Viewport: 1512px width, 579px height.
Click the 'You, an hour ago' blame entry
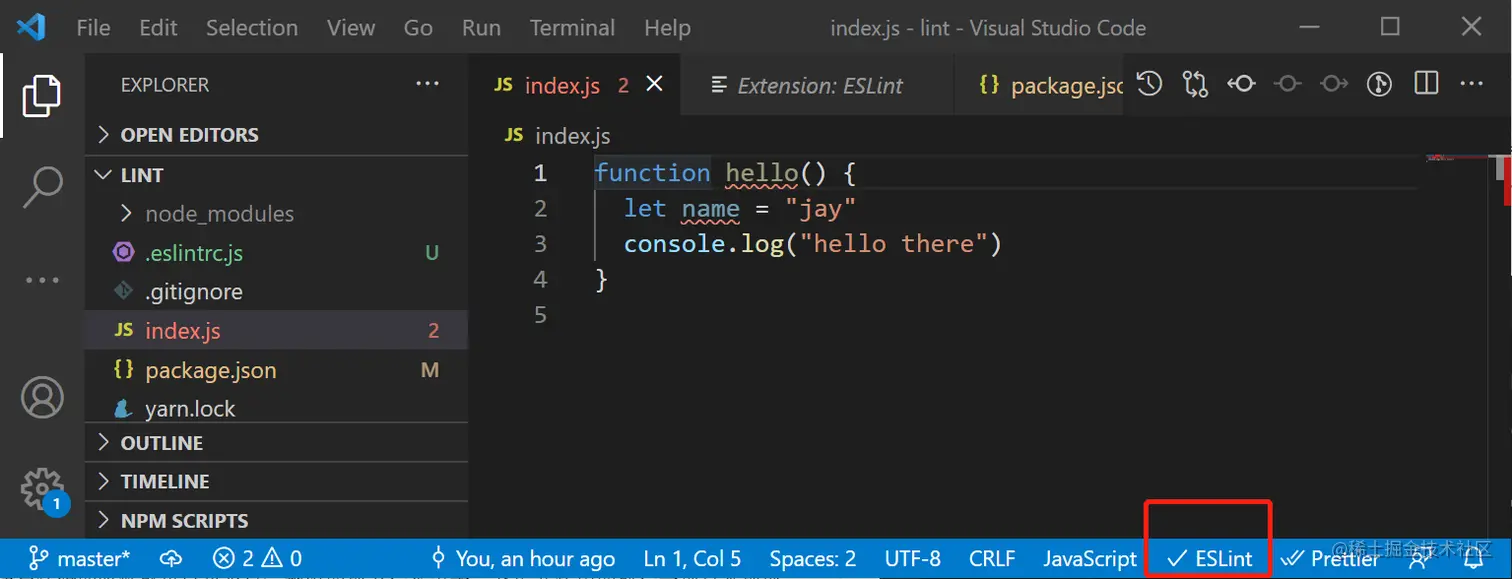(523, 559)
